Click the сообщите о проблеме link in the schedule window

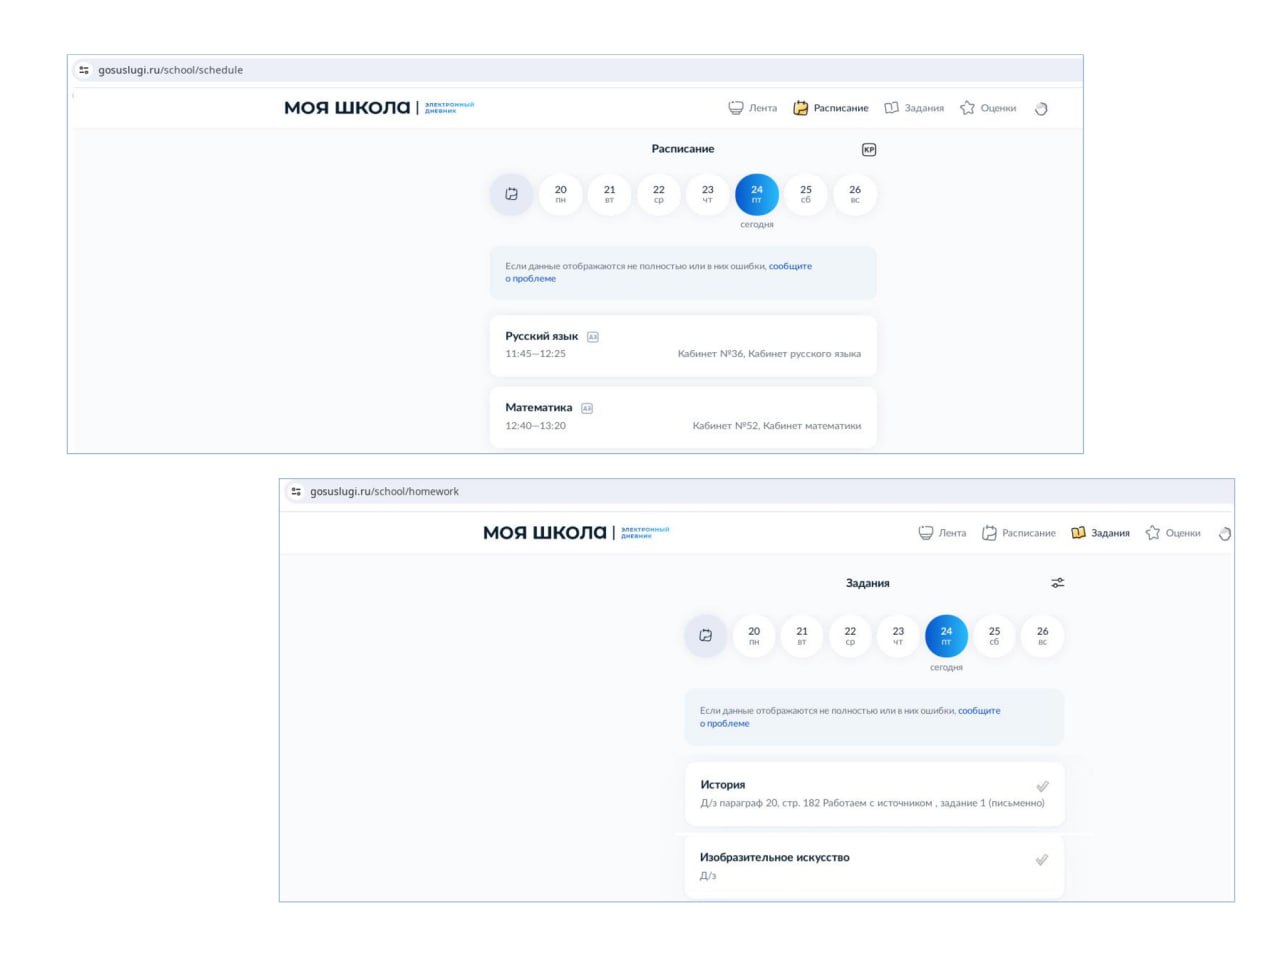[x=790, y=267]
